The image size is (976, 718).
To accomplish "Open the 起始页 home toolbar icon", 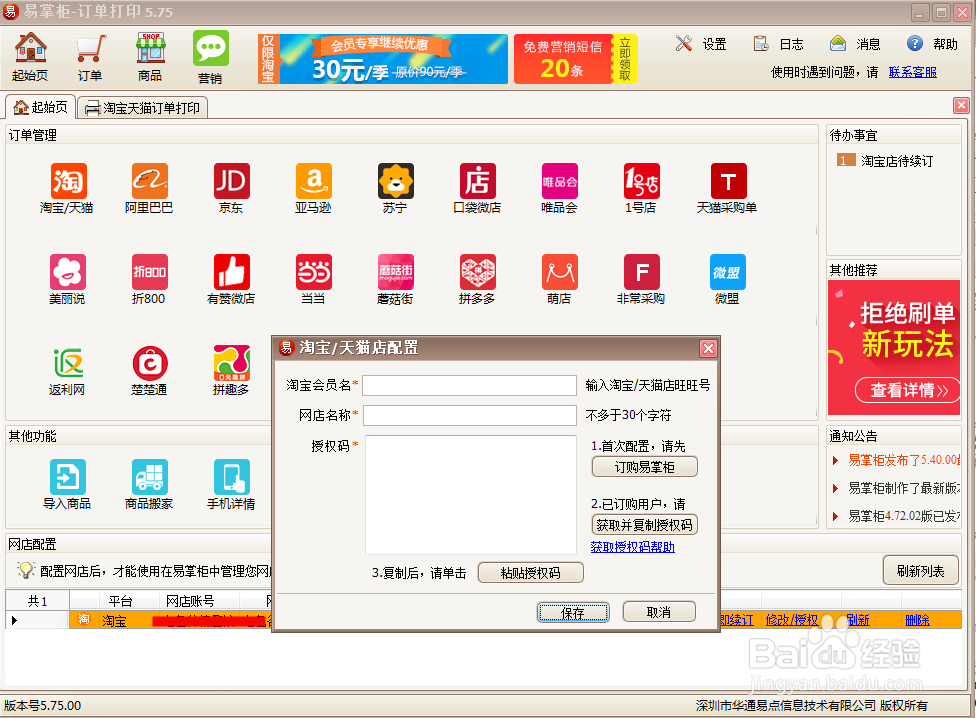I will point(30,57).
